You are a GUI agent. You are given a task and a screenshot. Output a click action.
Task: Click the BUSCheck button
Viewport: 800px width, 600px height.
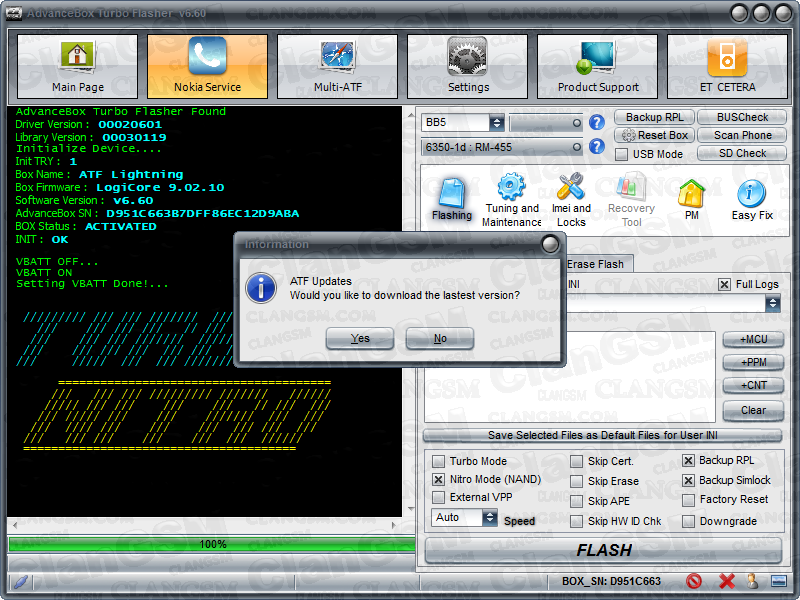[742, 117]
